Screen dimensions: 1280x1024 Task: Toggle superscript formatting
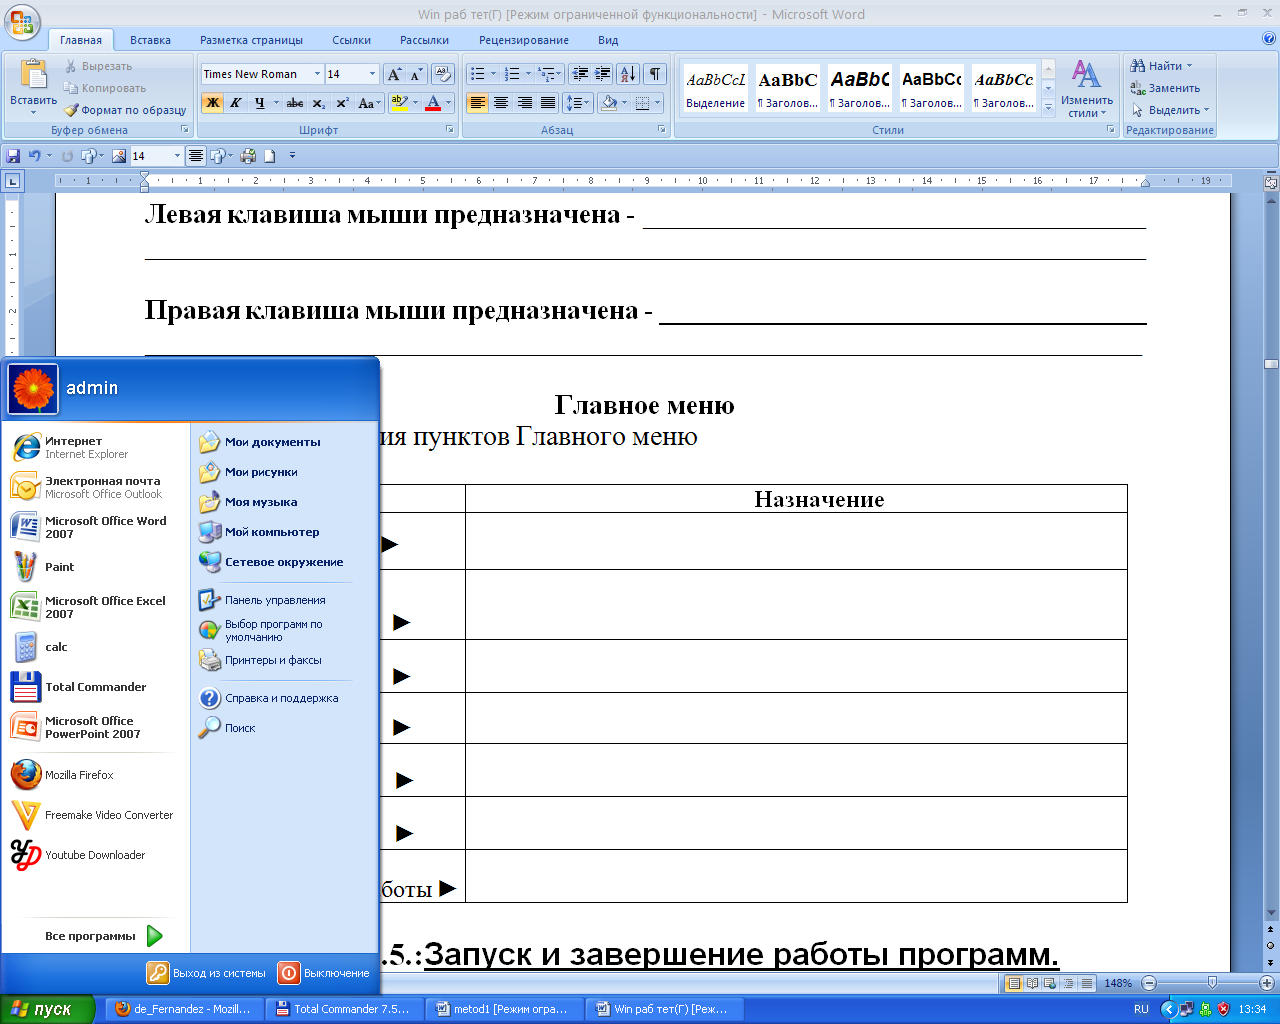click(342, 103)
